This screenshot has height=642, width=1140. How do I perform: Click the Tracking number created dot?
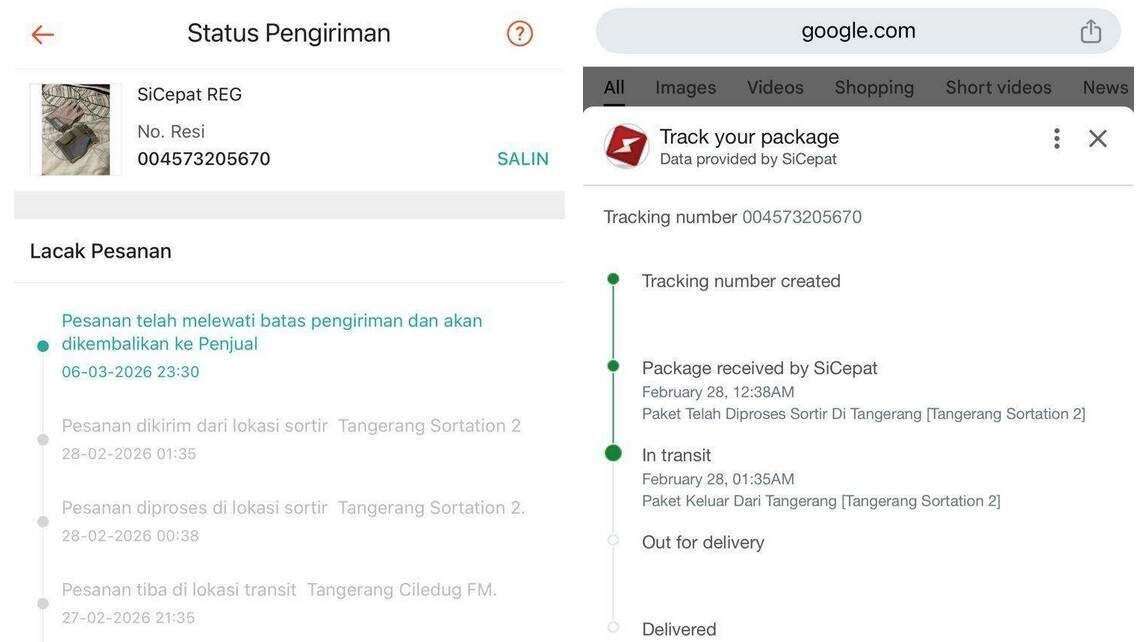[x=614, y=278]
